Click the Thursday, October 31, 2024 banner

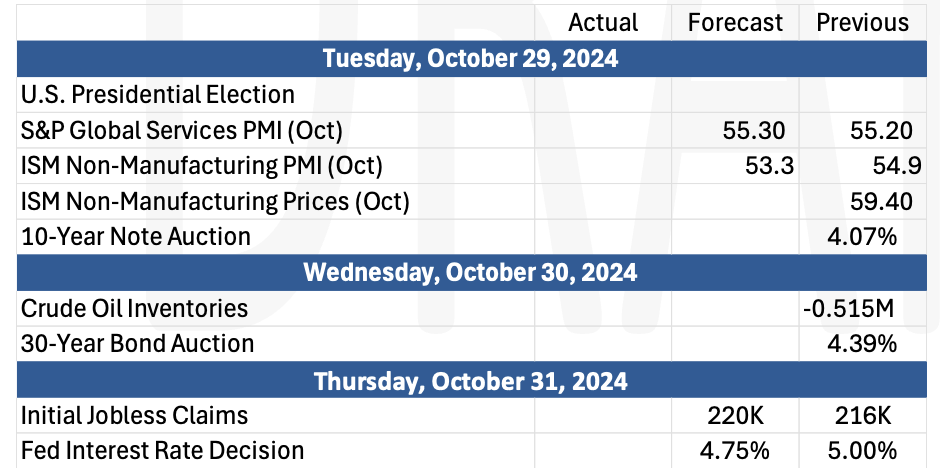pyautogui.click(x=471, y=380)
